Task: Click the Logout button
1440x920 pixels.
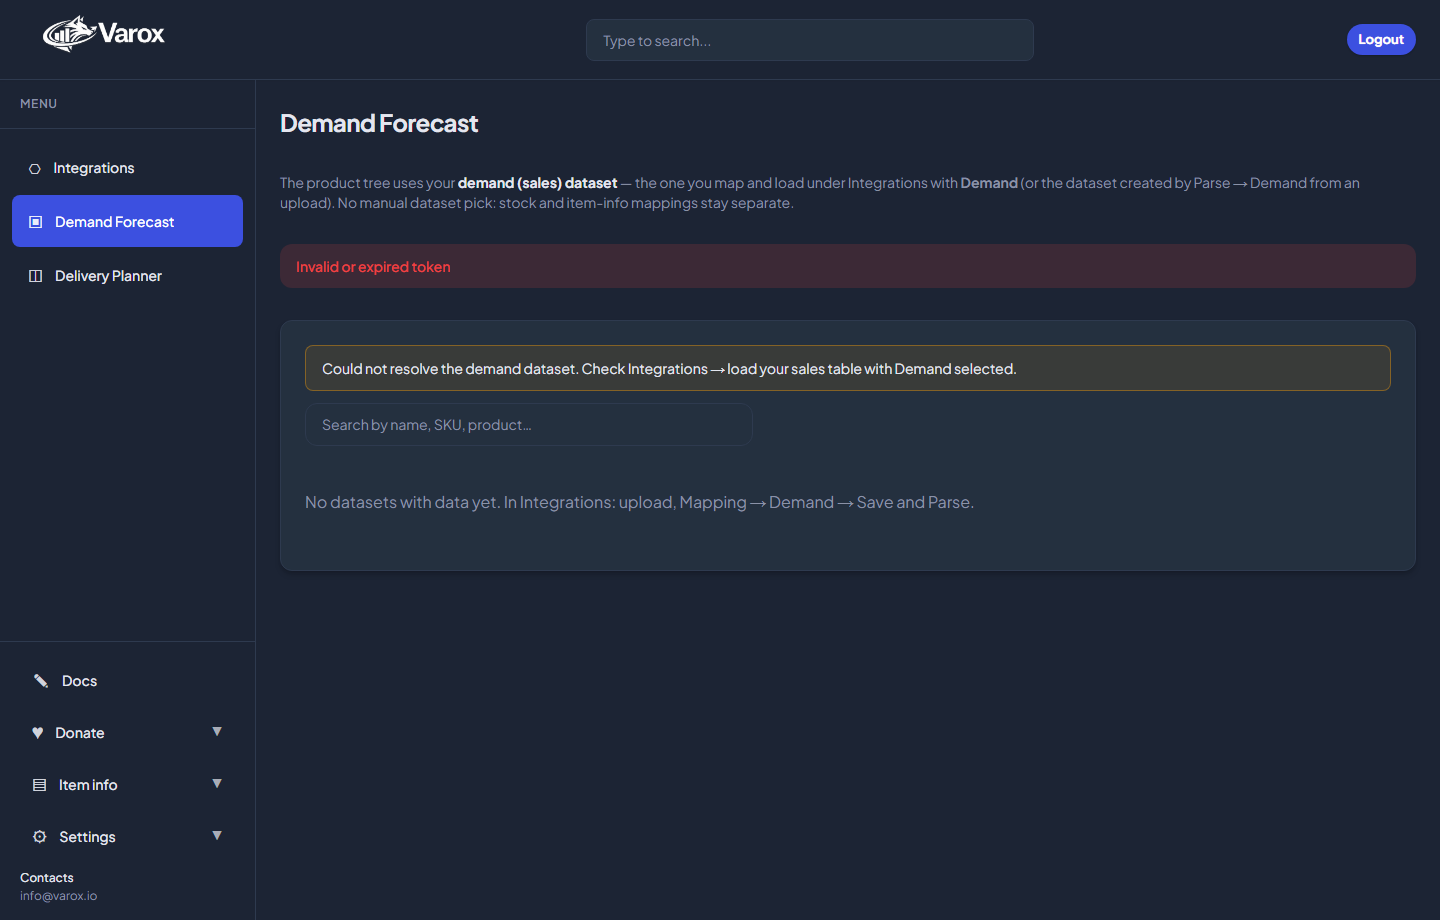Action: (1381, 39)
